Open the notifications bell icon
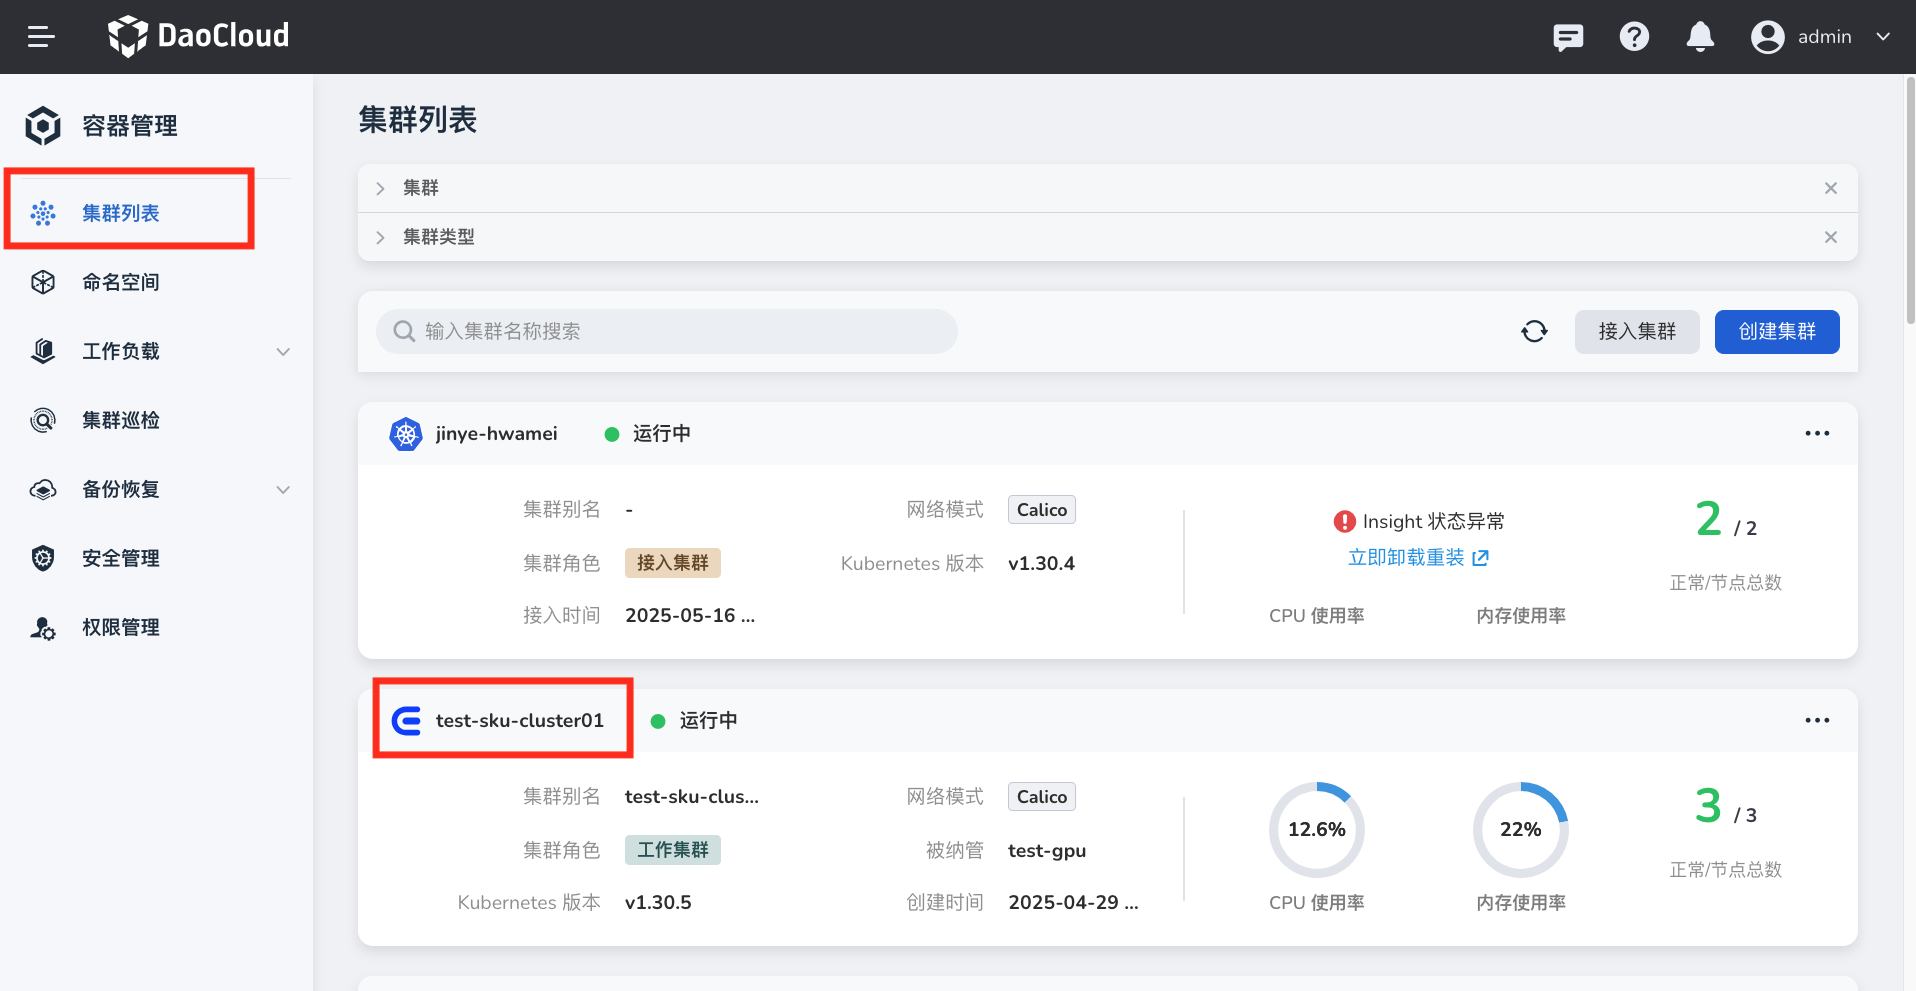This screenshot has width=1916, height=991. tap(1700, 37)
